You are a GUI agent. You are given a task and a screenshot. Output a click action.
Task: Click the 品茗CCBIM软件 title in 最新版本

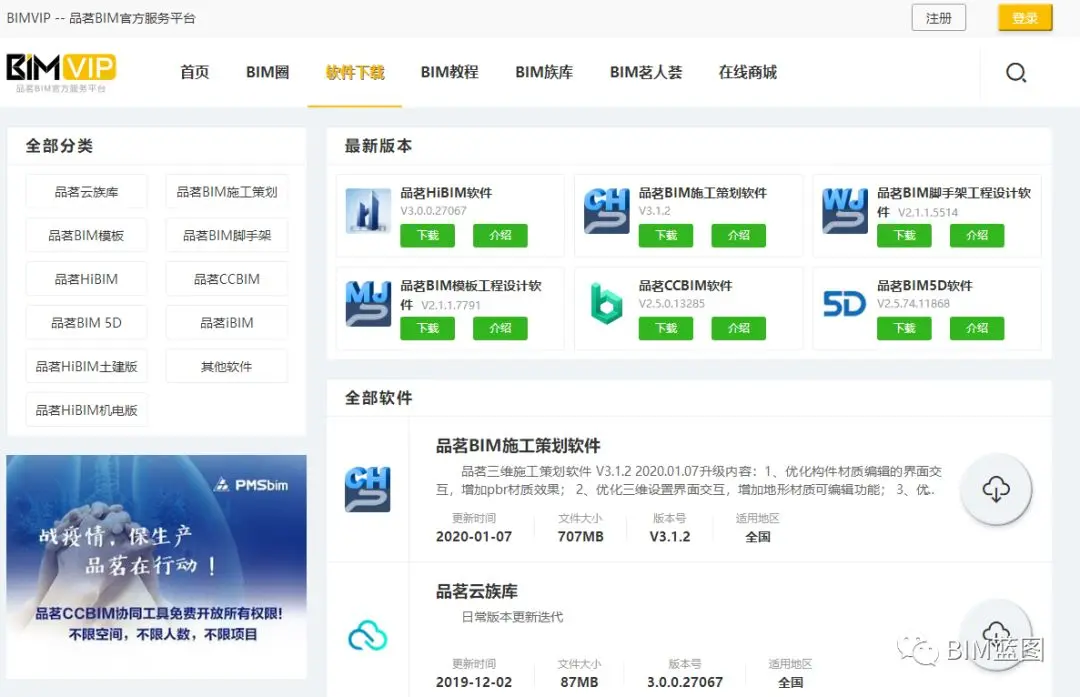pyautogui.click(x=685, y=285)
